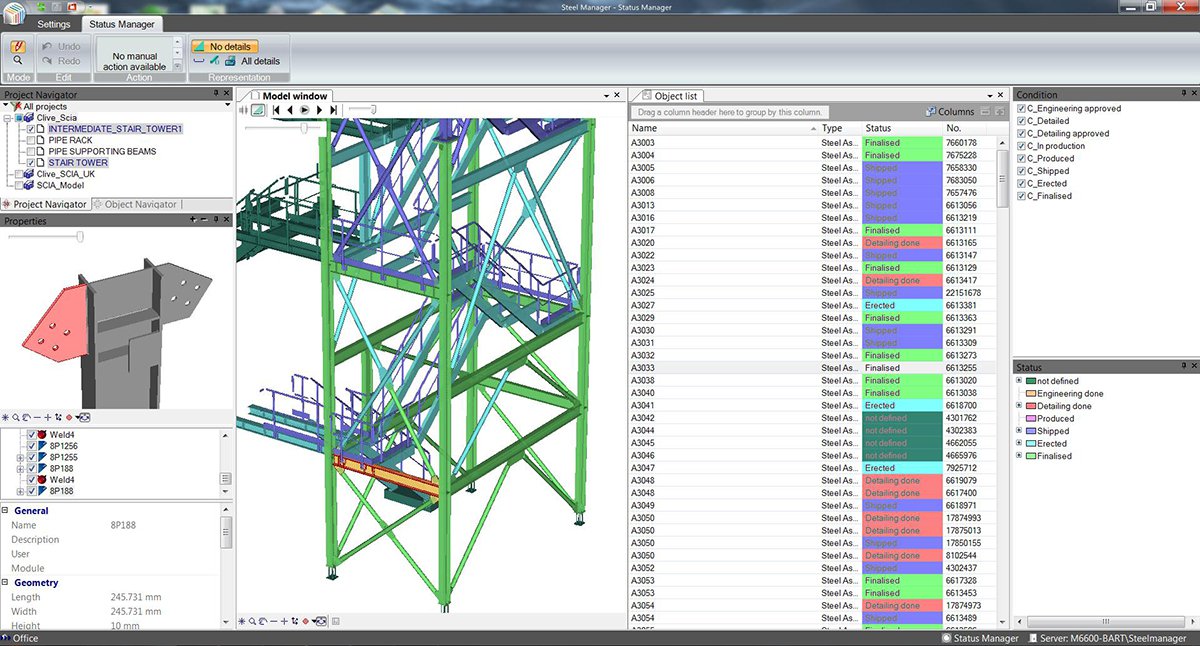The height and width of the screenshot is (646, 1200).
Task: Uncheck the STAIR TOWER project checkbox
Action: [x=31, y=162]
